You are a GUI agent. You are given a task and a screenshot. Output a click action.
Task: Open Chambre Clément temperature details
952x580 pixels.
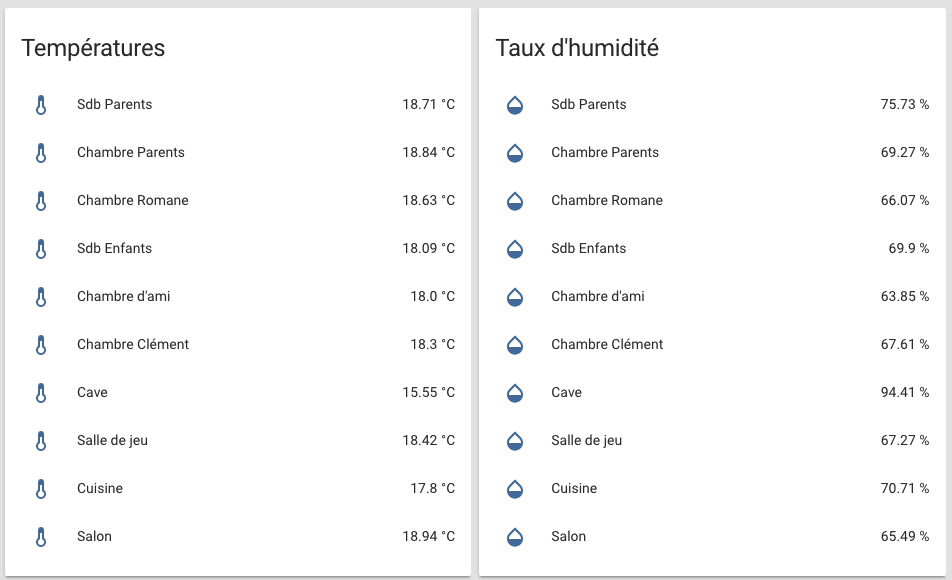(133, 345)
